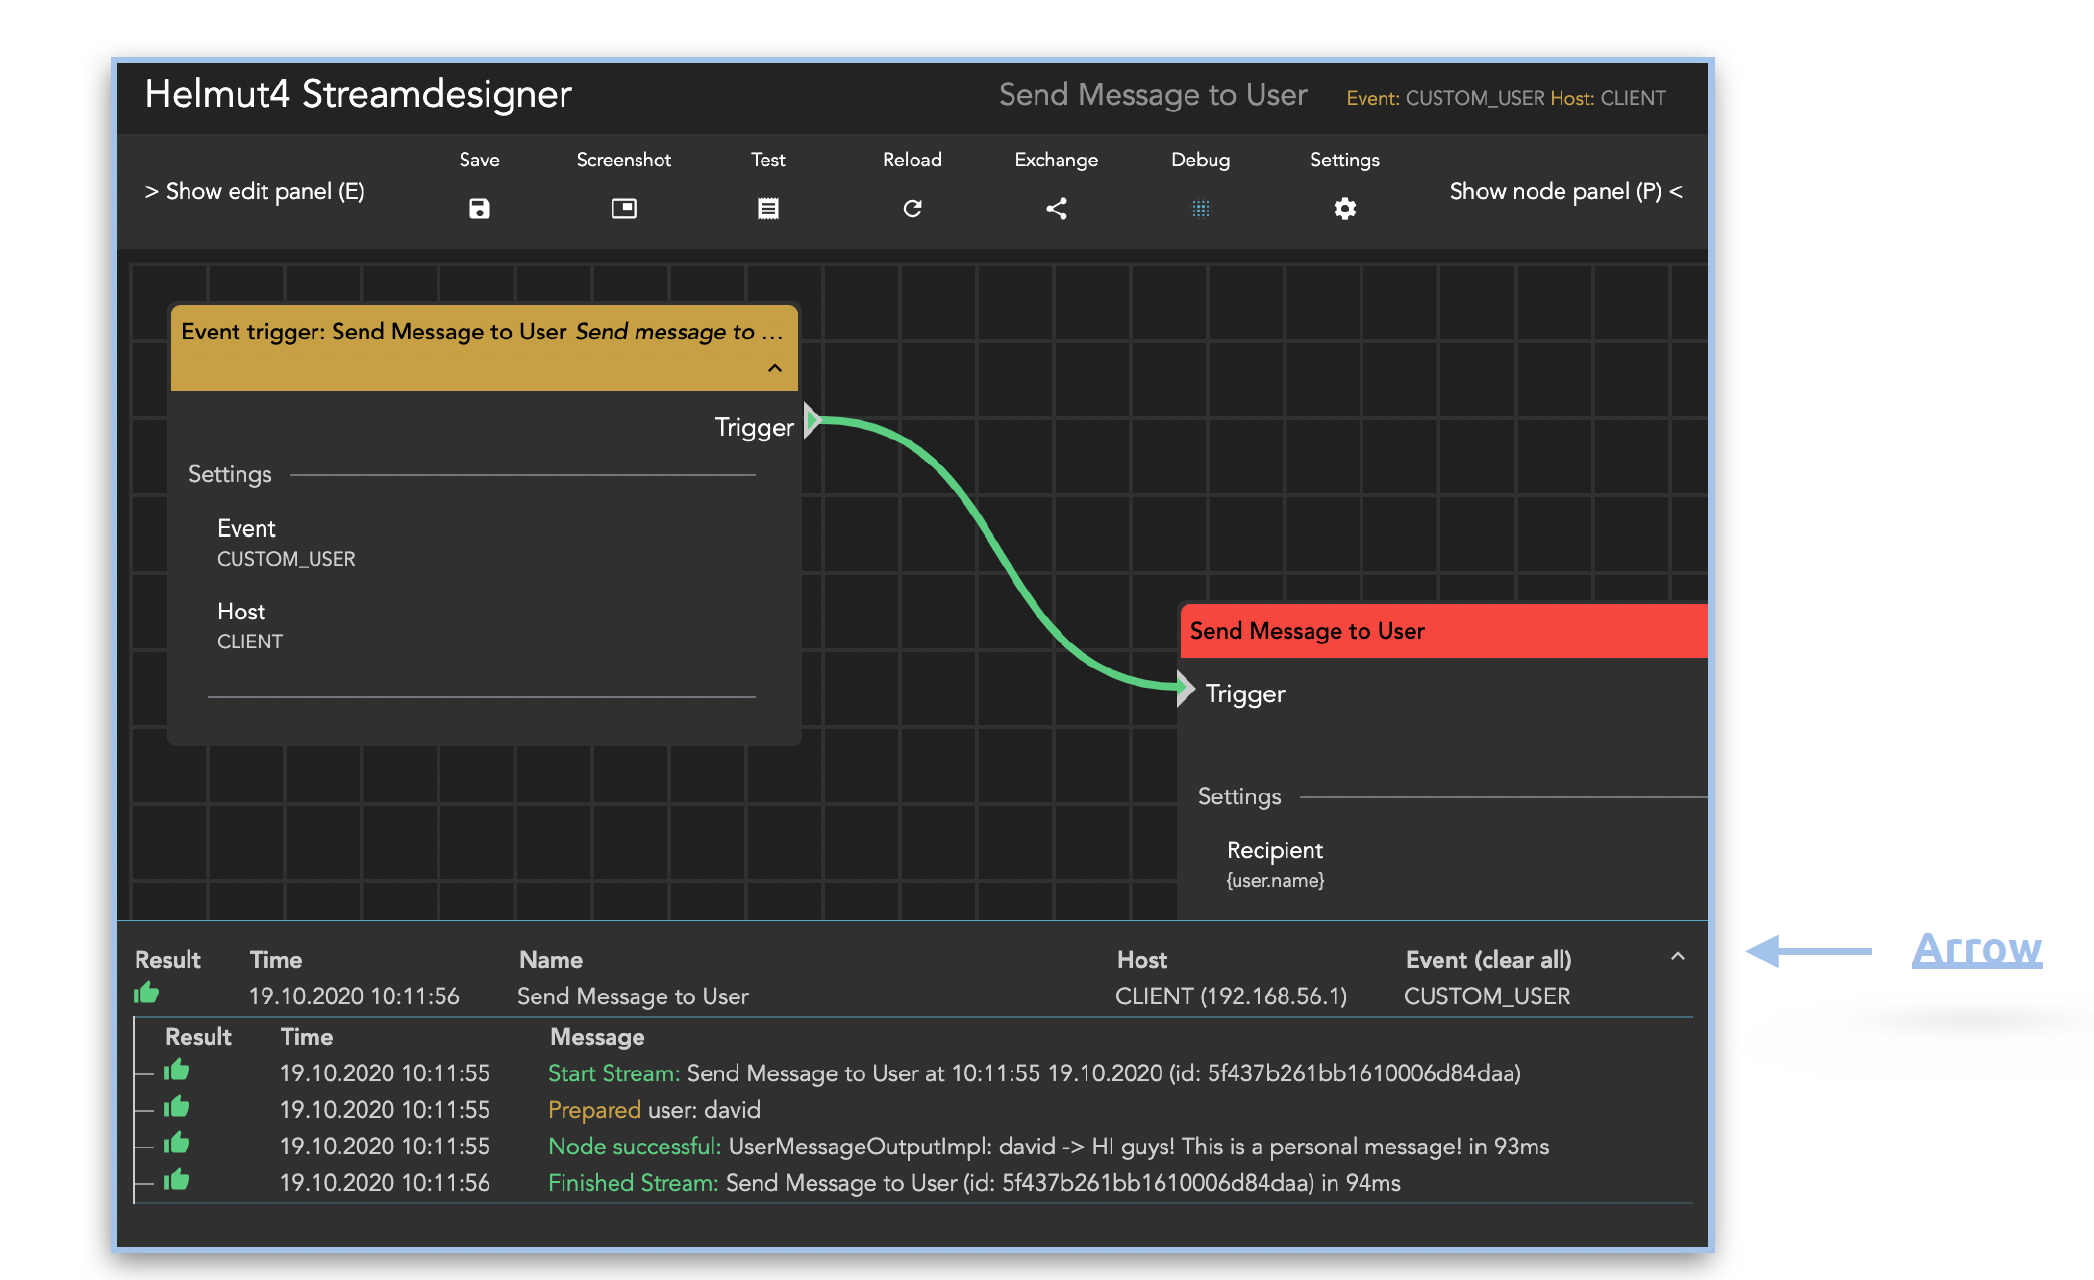
Task: Show edit panel (E) toggle
Action: 255,191
